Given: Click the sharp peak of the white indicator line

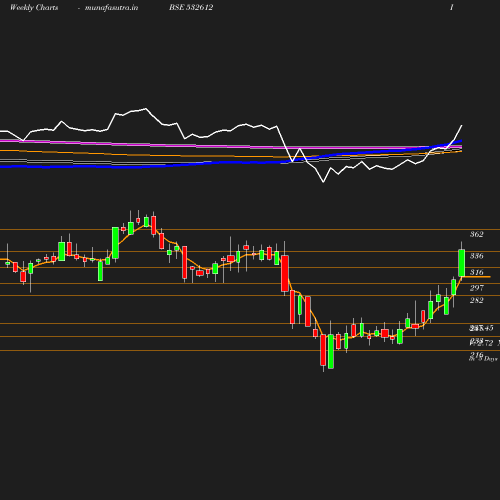Looking at the screenshot, I should 146,109.
